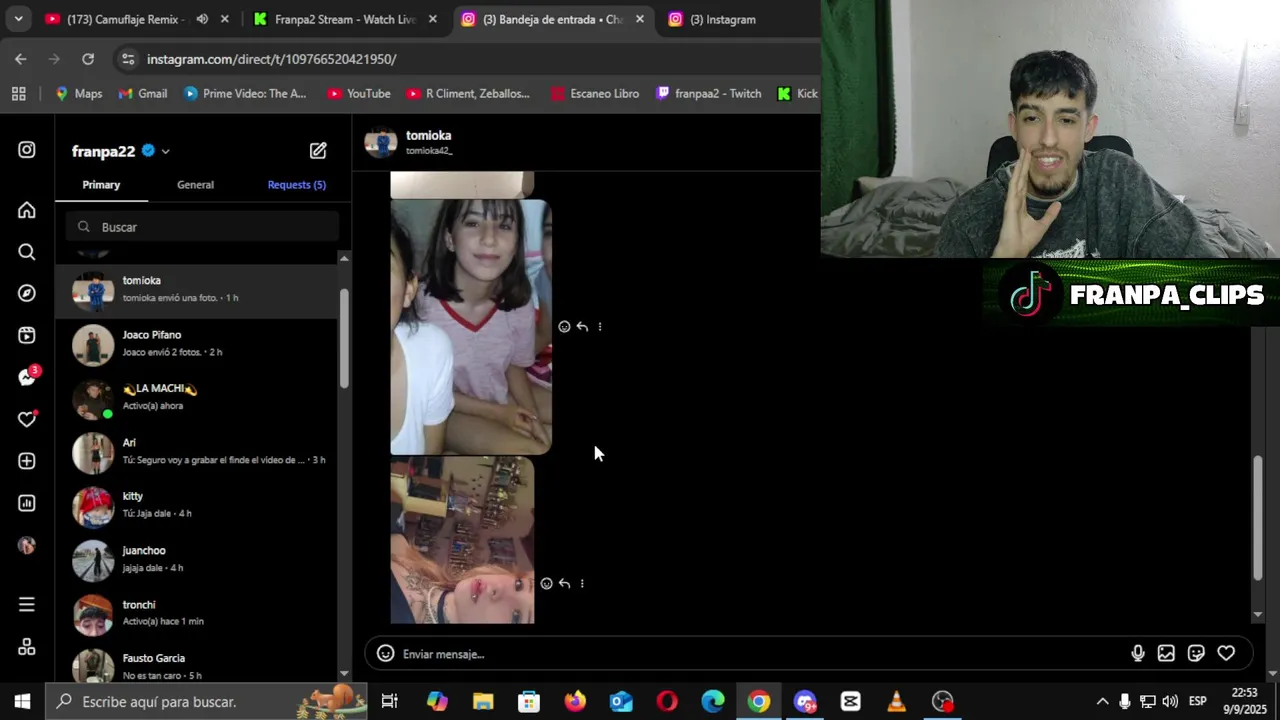Open more options for girl photo message
The width and height of the screenshot is (1280, 720).
click(600, 327)
